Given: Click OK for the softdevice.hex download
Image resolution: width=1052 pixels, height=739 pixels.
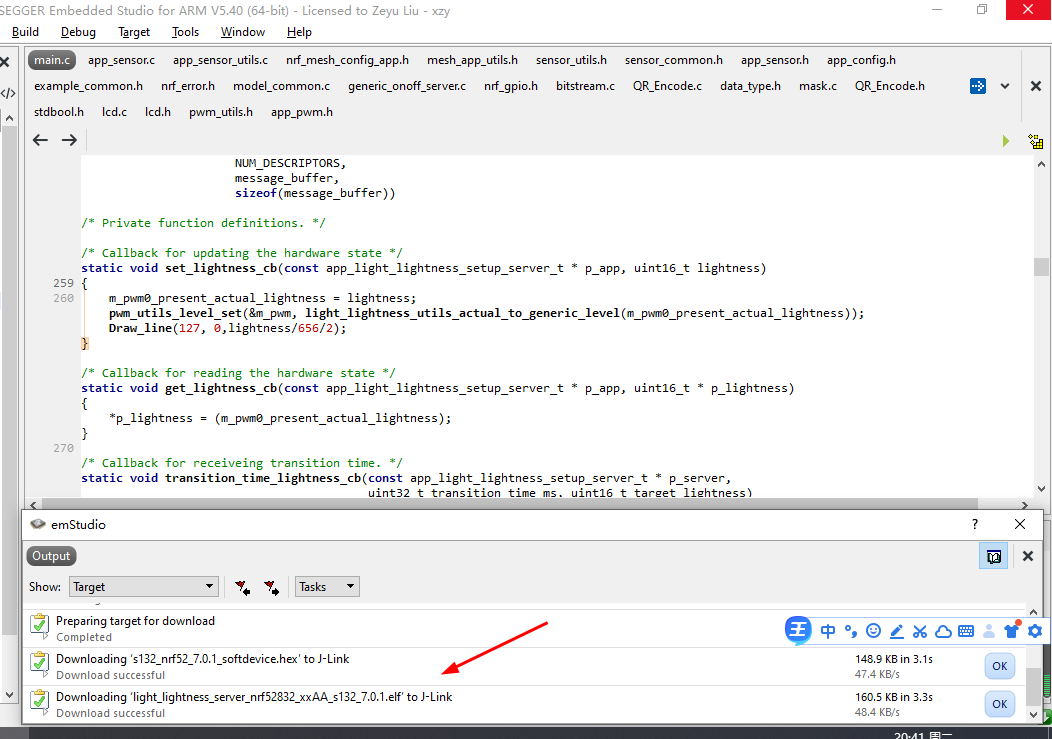Looking at the screenshot, I should pos(999,667).
